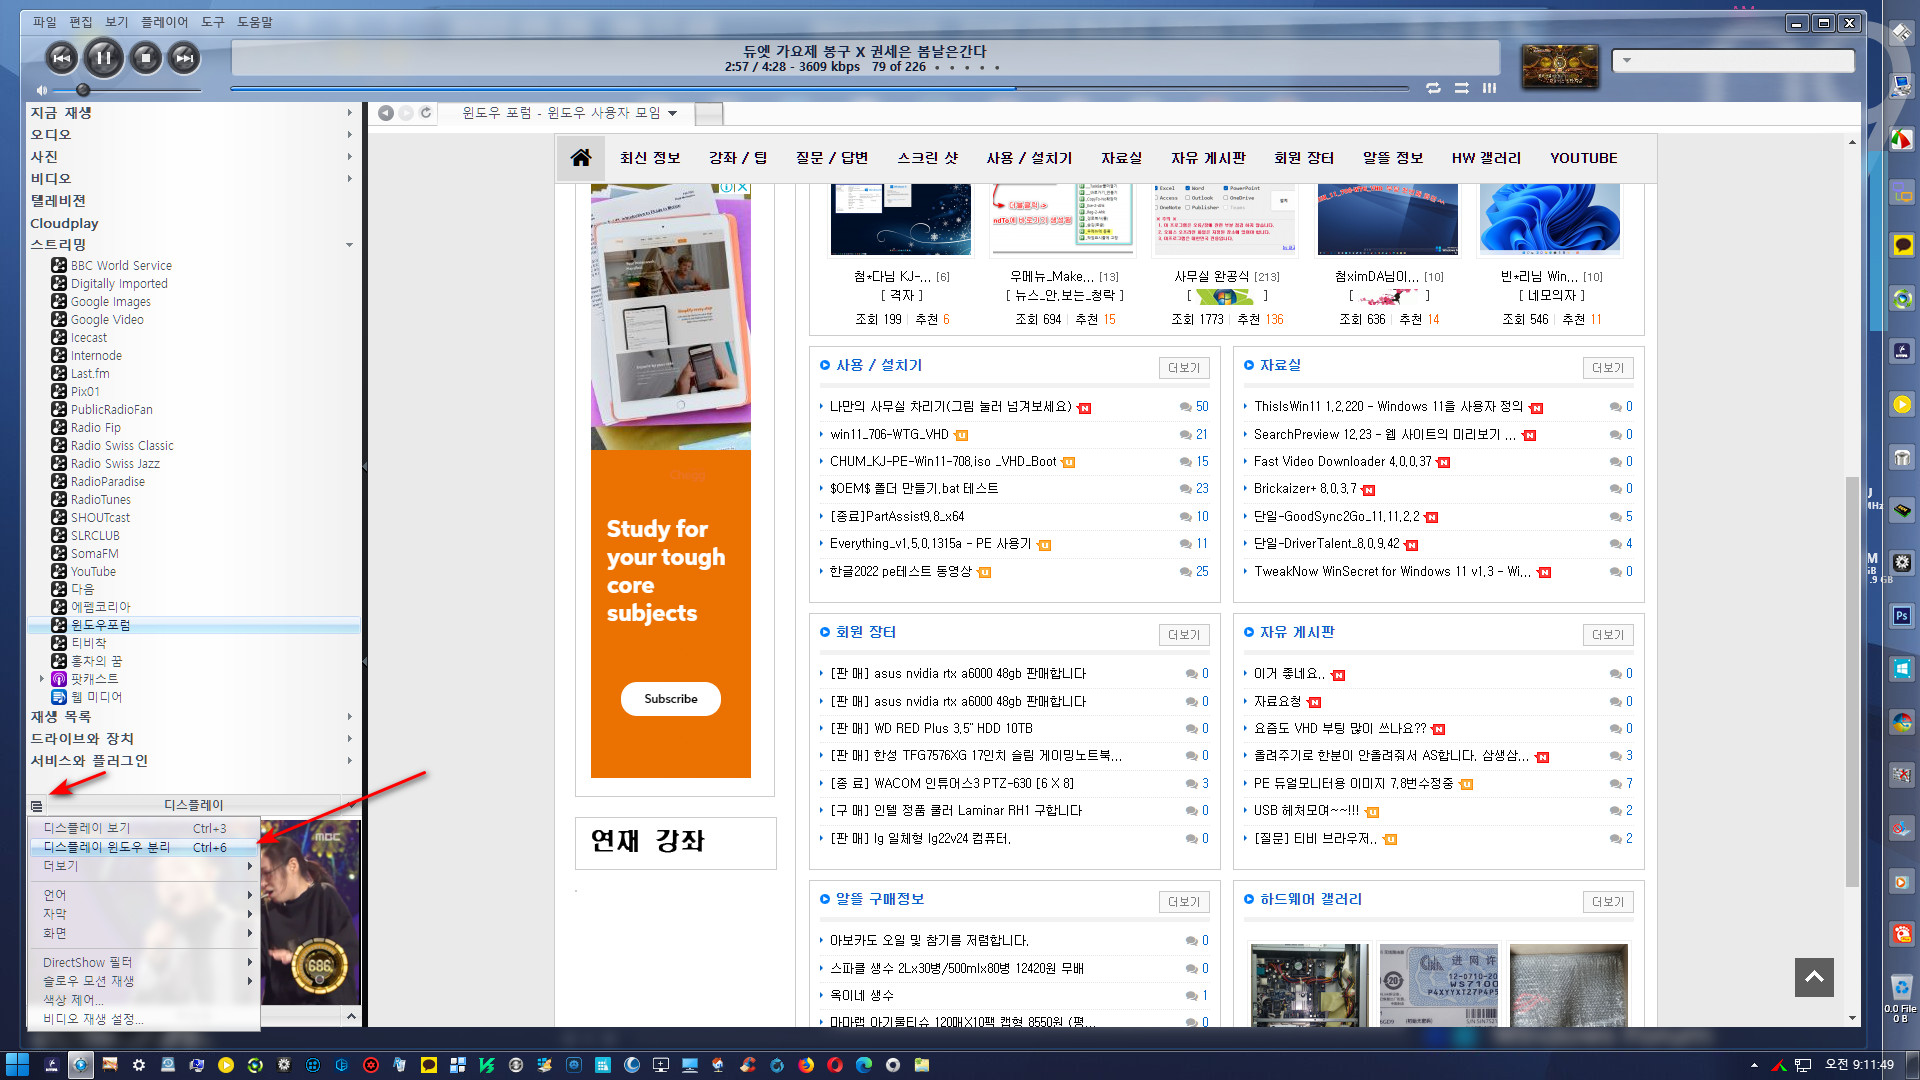
Task: Choose 디스플레이 윈도우 분리 menu entry
Action: 144,847
